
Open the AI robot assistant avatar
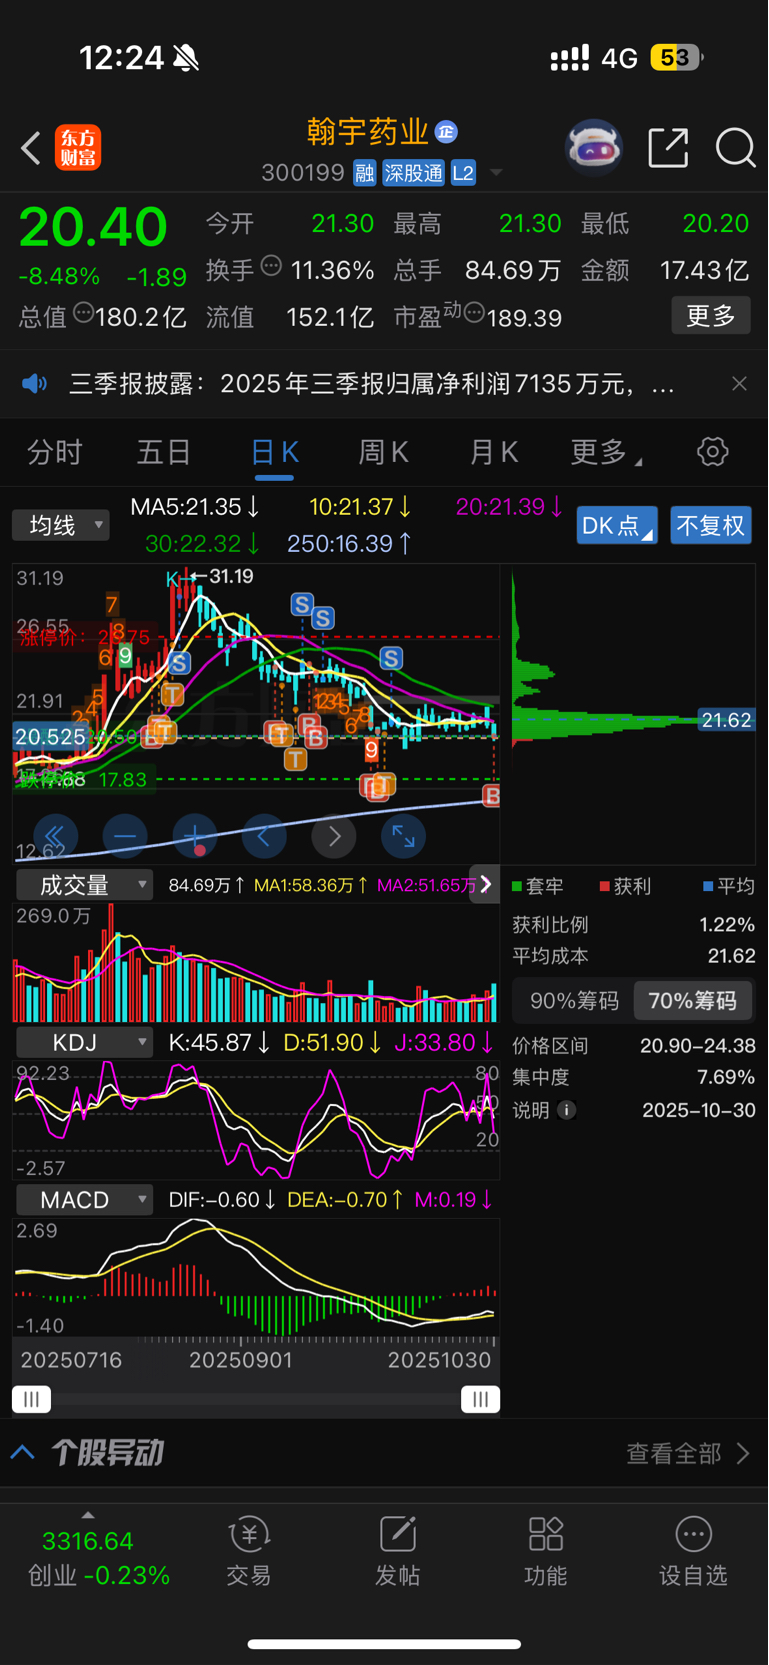pyautogui.click(x=594, y=148)
